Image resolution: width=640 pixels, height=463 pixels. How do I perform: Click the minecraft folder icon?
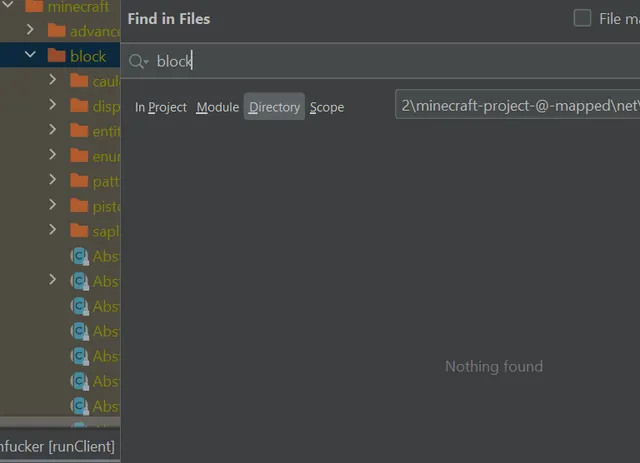tap(34, 6)
